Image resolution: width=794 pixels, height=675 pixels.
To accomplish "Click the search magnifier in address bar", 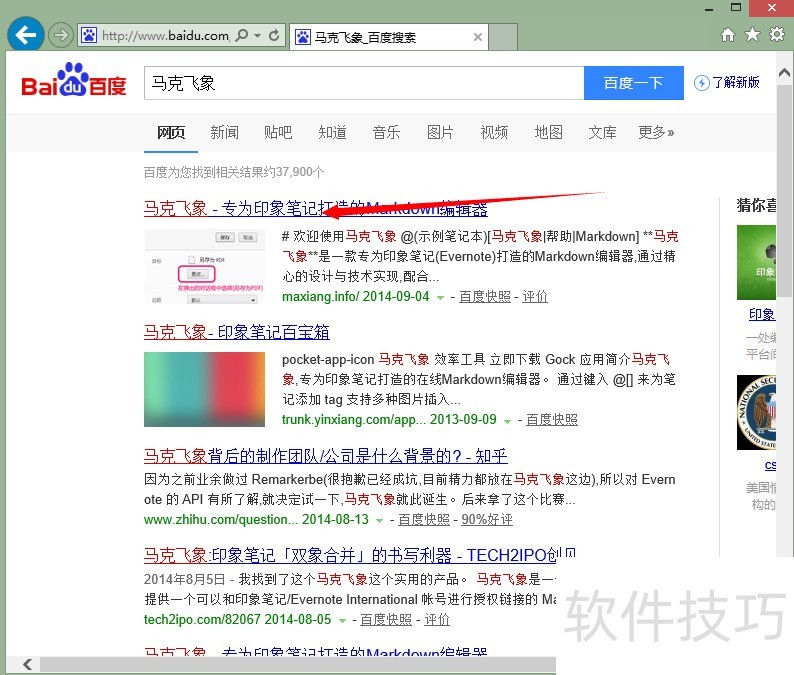I will (x=243, y=35).
